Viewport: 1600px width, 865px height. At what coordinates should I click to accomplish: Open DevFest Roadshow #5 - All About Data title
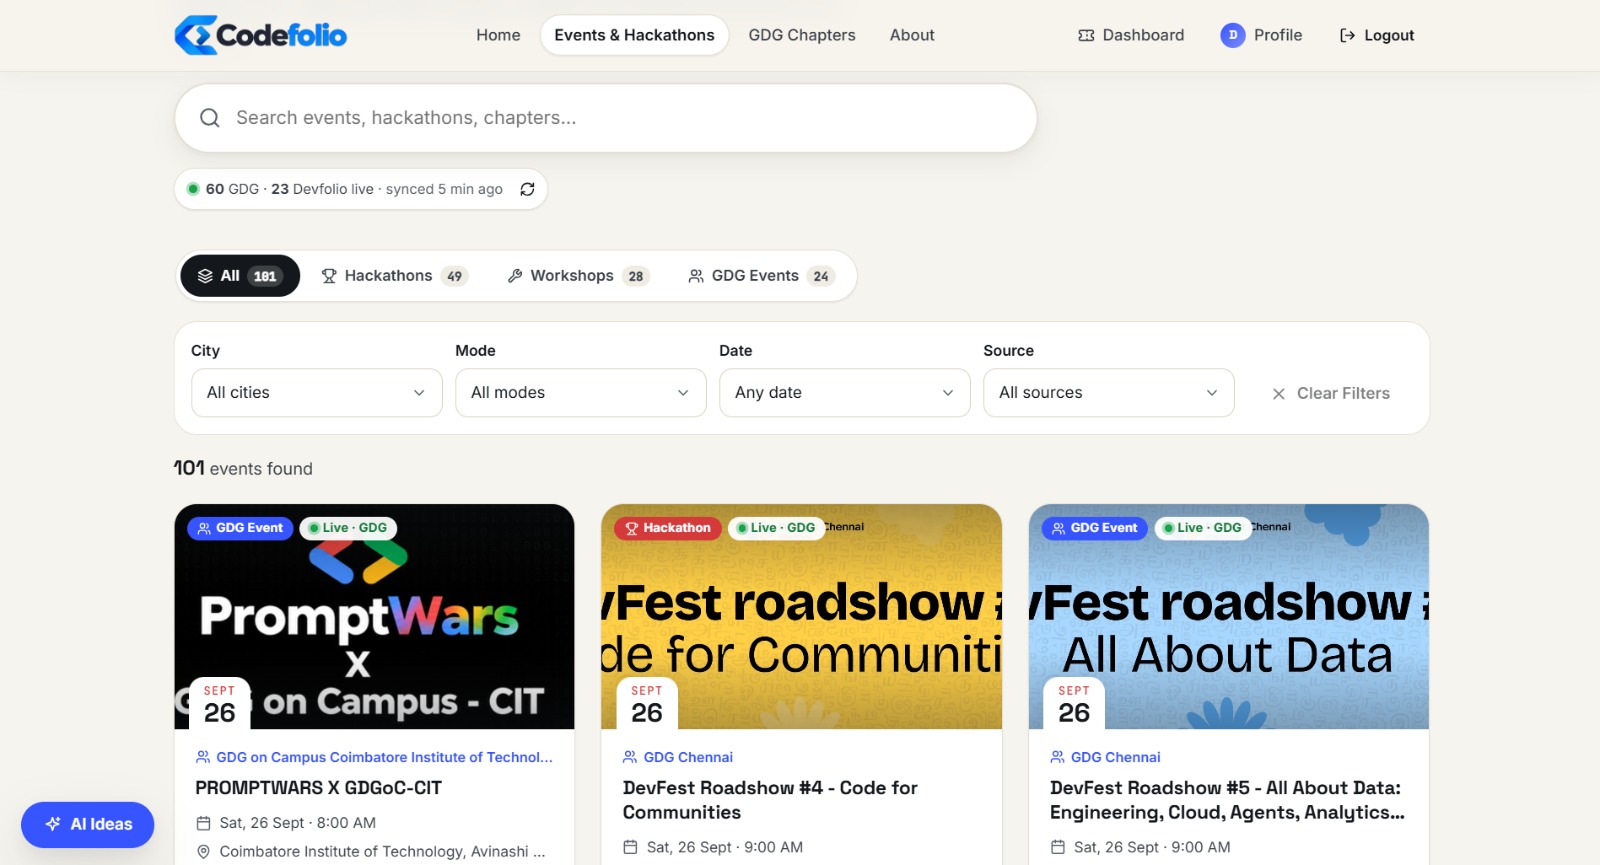coord(1227,800)
